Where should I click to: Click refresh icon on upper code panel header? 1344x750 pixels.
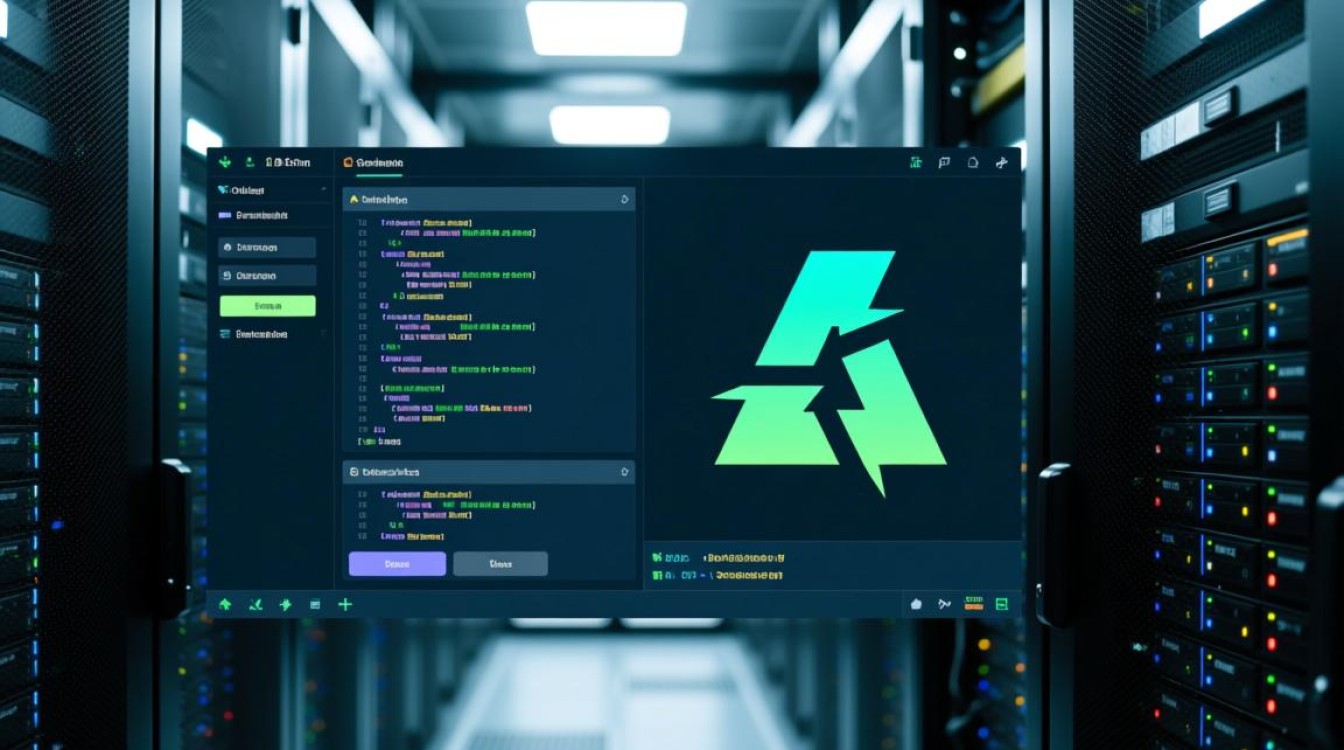pos(625,200)
